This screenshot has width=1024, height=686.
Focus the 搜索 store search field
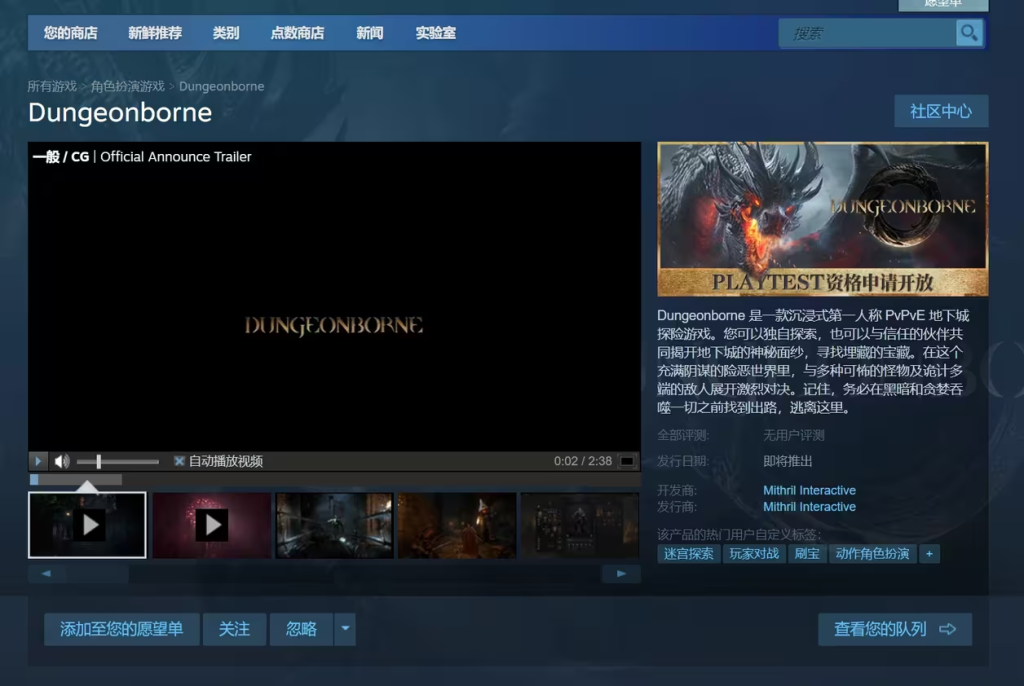(867, 33)
